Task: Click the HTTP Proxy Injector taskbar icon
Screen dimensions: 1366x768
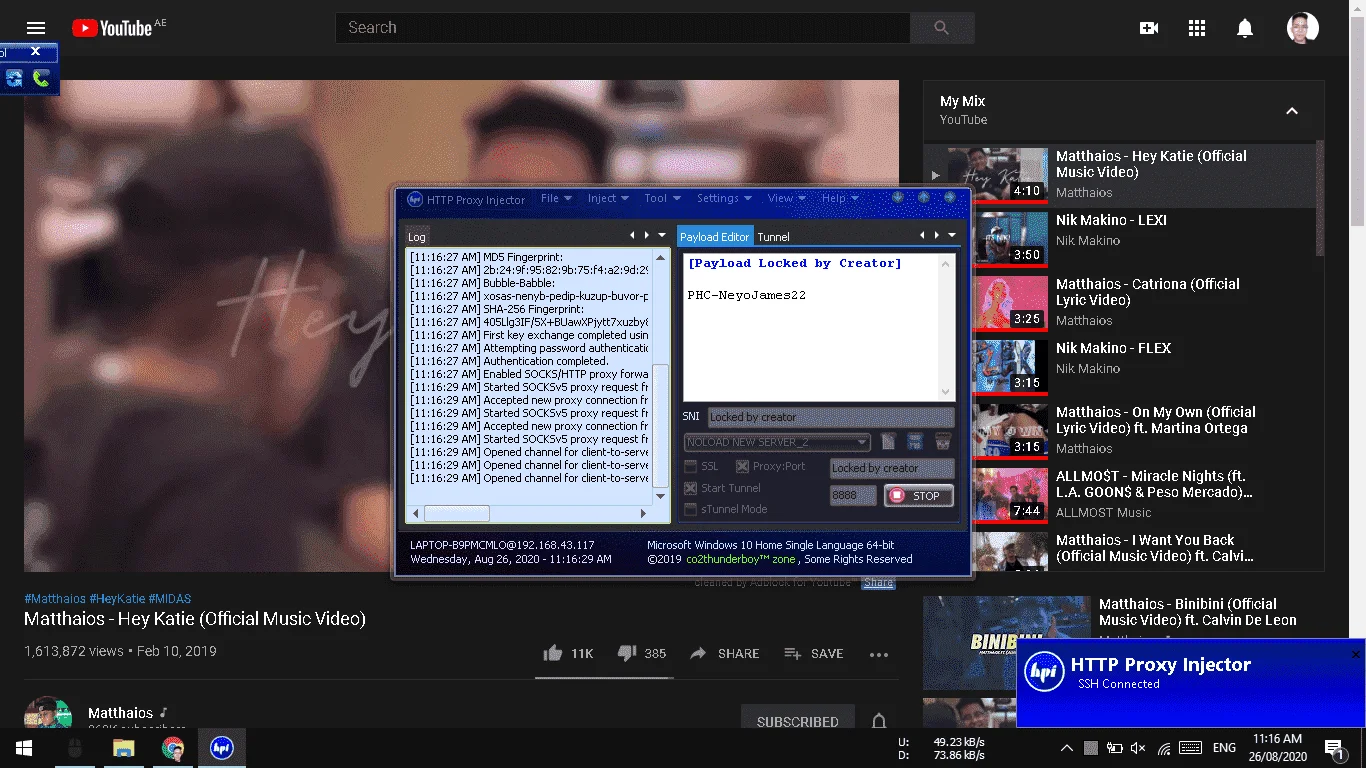Action: click(x=222, y=748)
